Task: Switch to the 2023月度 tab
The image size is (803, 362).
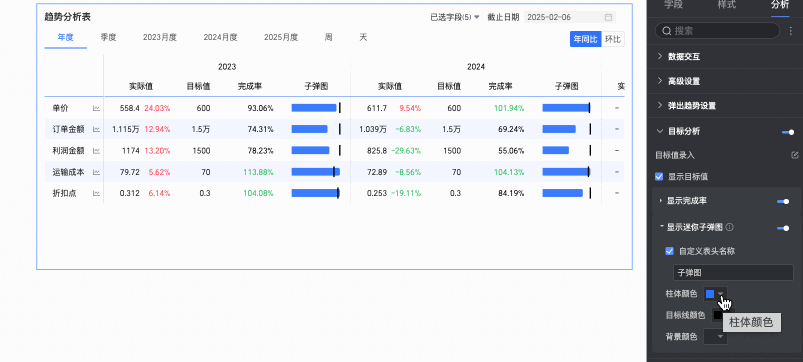Action: (x=160, y=37)
